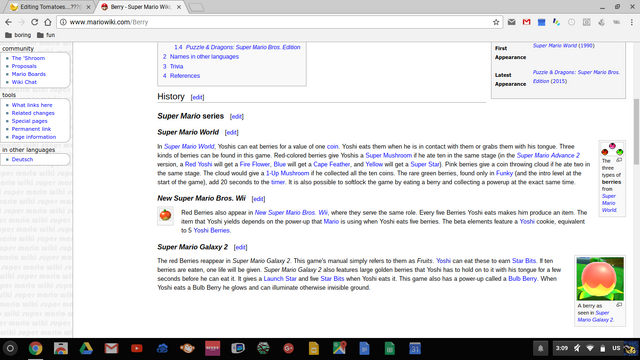Click the page vertical scrollbar thumb
This screenshot has width=640, height=360.
pyautogui.click(x=636, y=131)
